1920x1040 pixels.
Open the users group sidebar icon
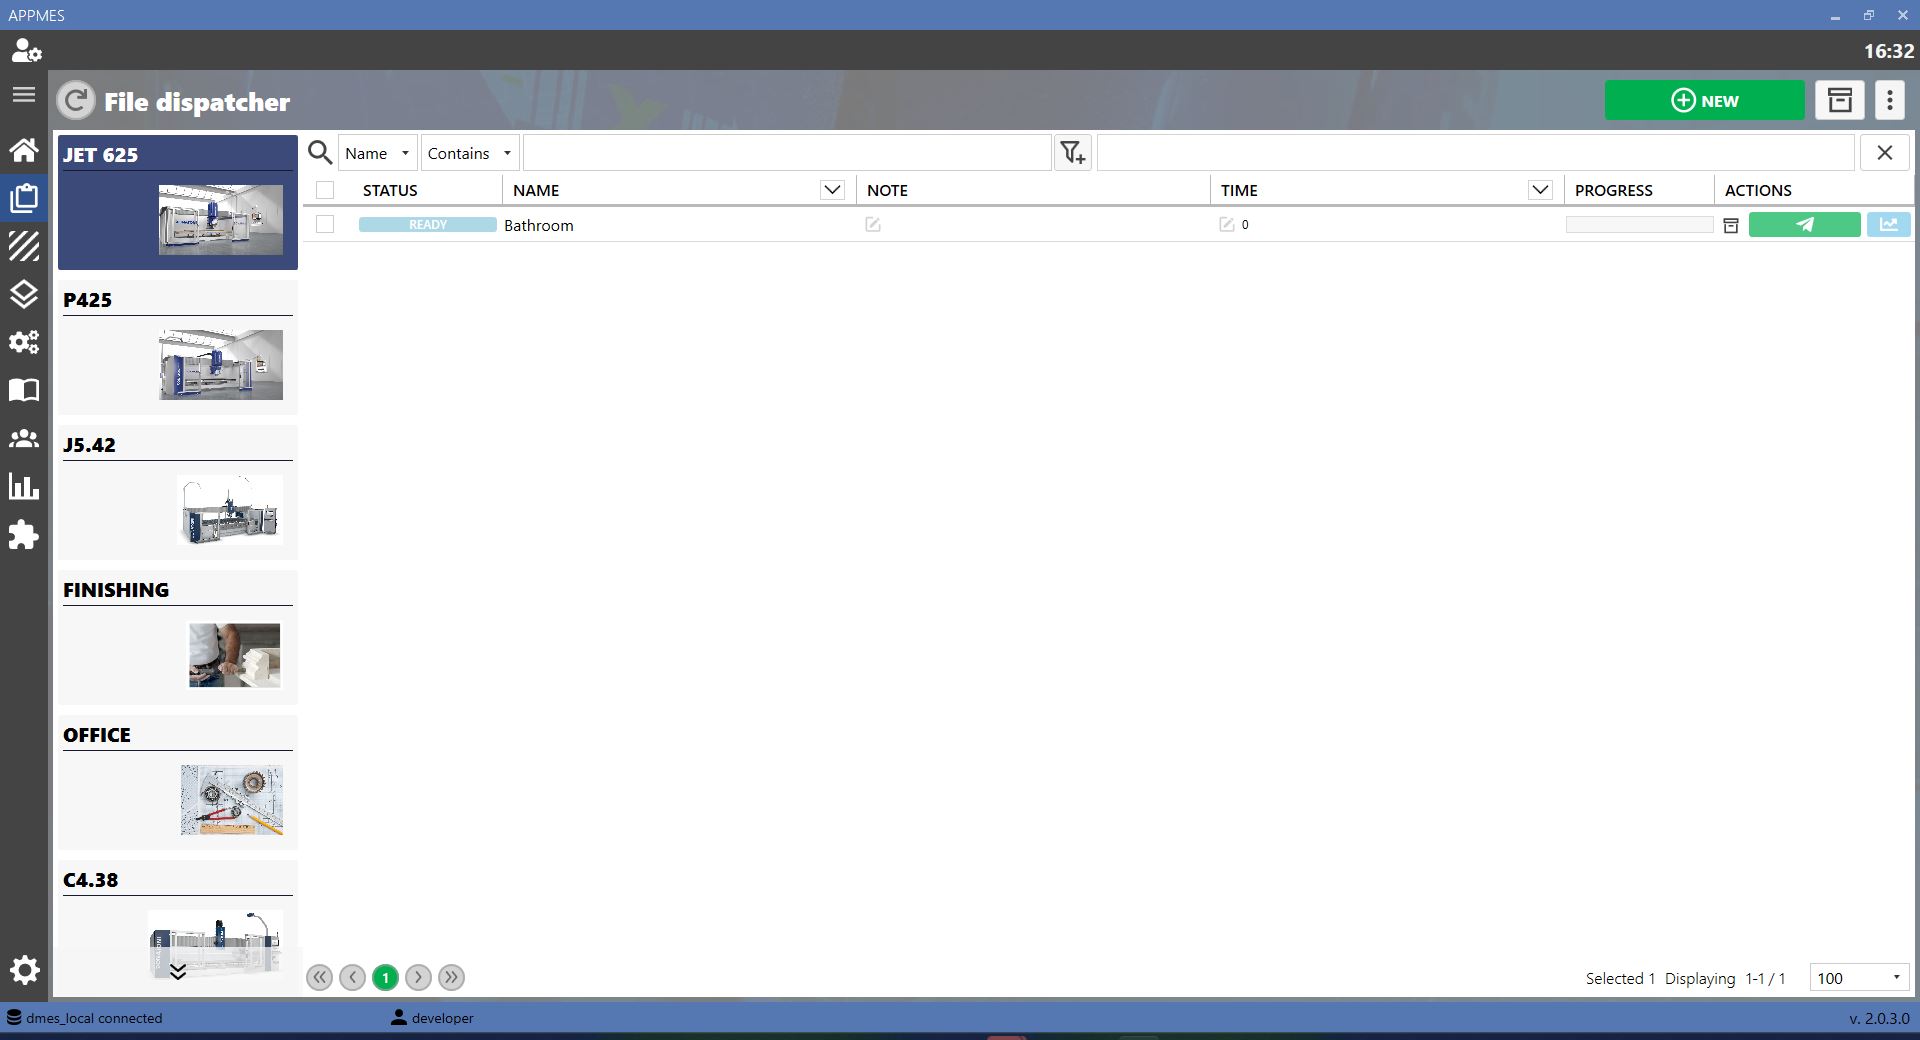pos(24,438)
